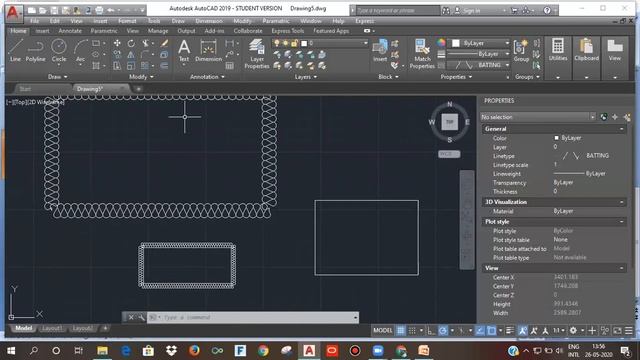640x360 pixels.
Task: Select the Line tool
Action: coord(16,50)
